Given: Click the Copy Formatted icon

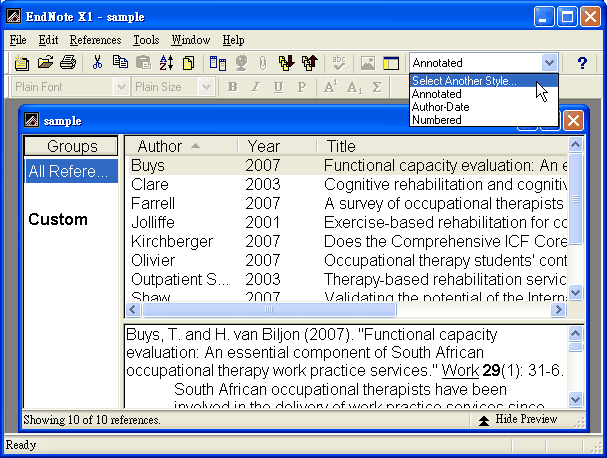Looking at the screenshot, I should click(x=189, y=63).
